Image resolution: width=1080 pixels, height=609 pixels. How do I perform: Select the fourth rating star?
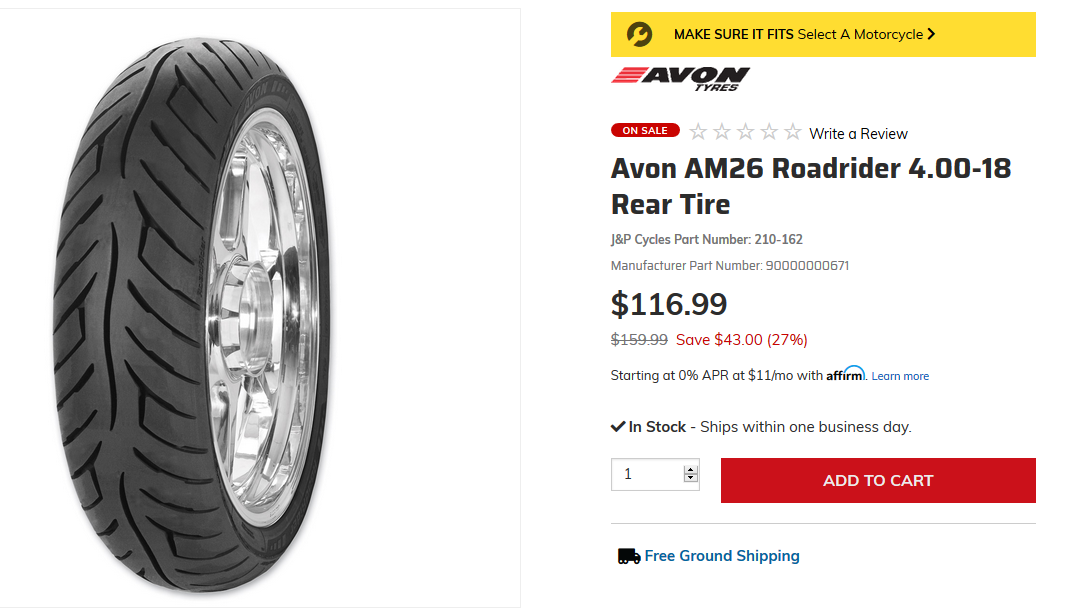(x=769, y=132)
